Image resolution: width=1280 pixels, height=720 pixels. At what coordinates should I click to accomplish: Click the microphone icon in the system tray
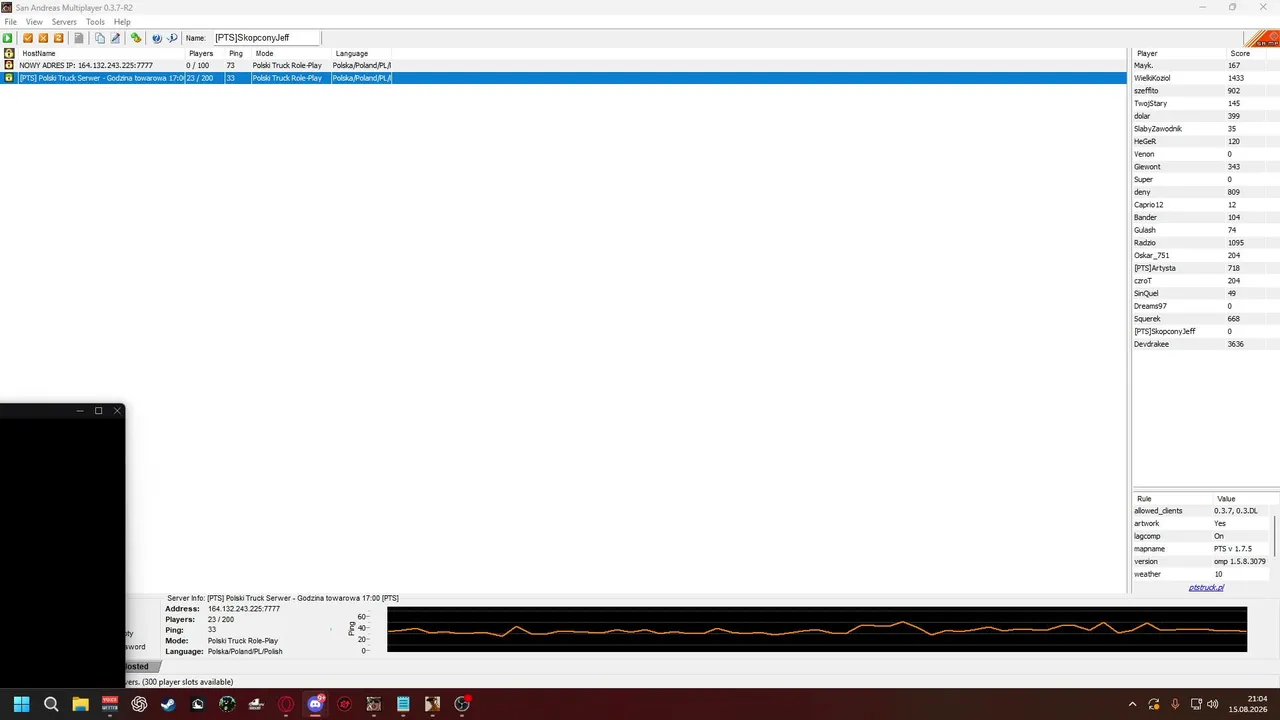coord(1175,704)
